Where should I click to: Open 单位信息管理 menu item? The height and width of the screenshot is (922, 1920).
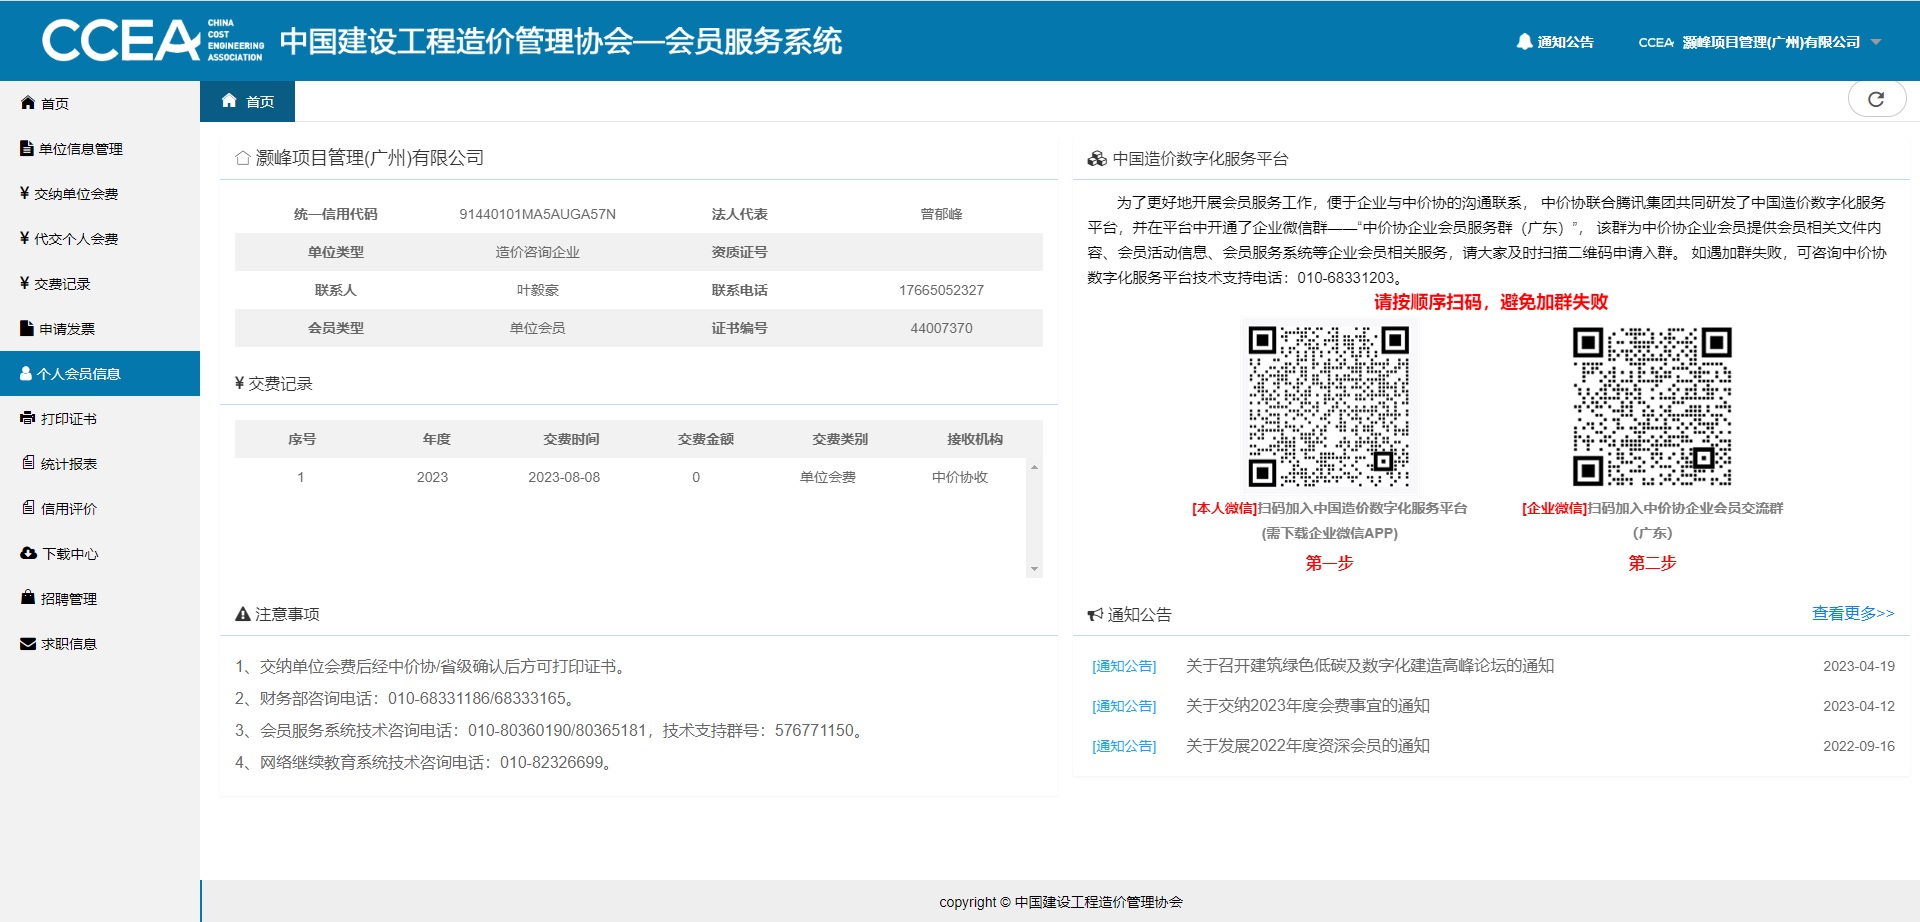[x=80, y=149]
